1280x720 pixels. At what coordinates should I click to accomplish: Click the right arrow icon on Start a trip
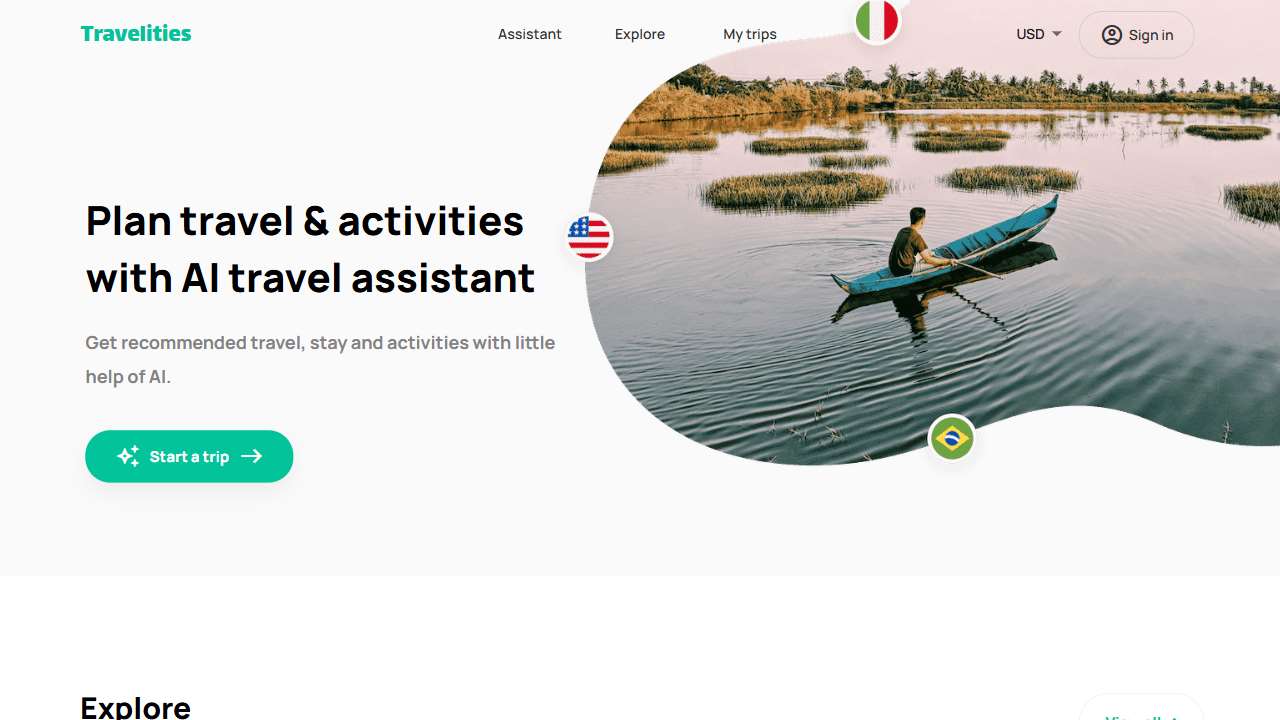pos(251,456)
